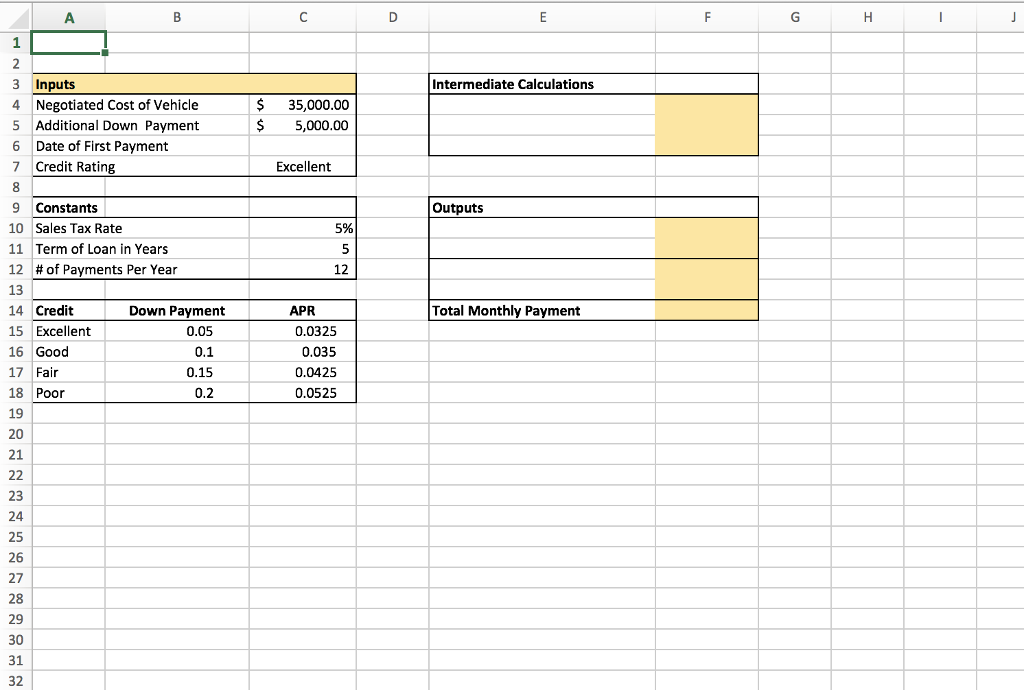Select the 'Sales Tax Rate' label
Screen dimensions: 1024x690
pyautogui.click(x=140, y=228)
